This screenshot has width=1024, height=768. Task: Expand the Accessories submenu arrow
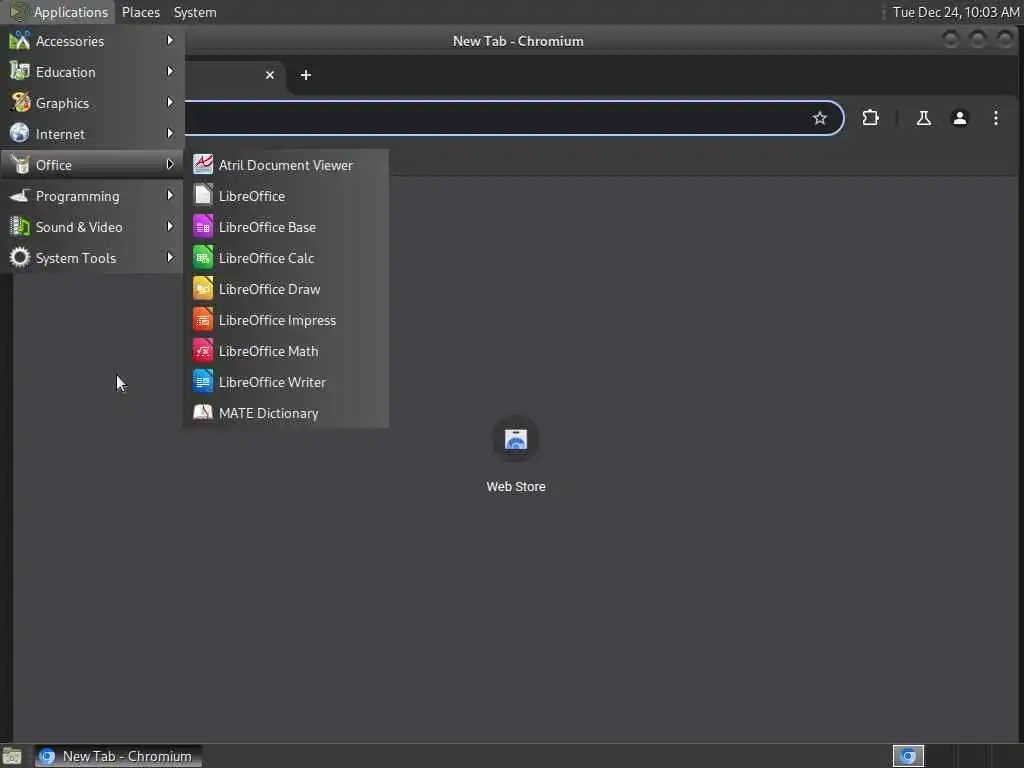(x=170, y=40)
